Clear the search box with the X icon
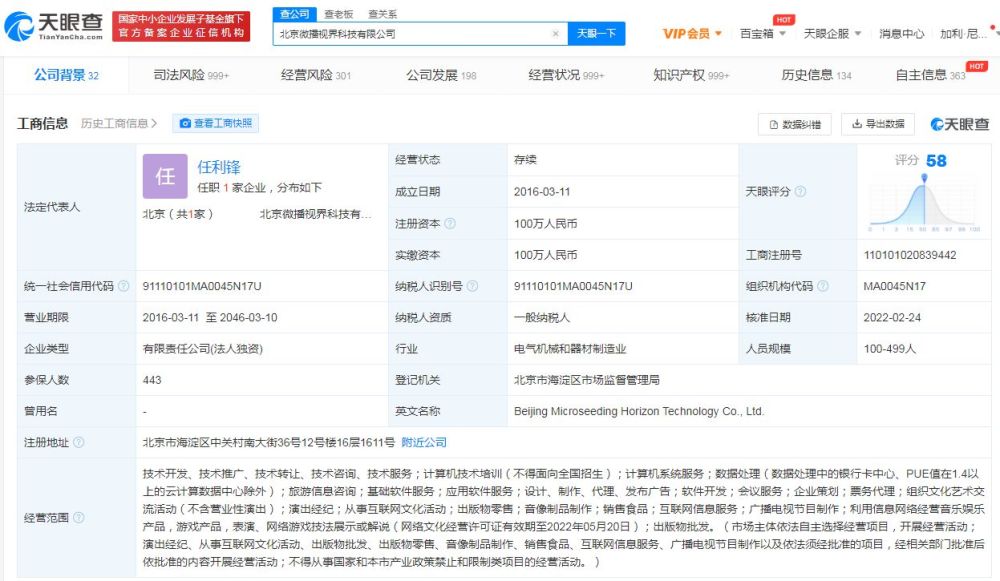The image size is (1000, 581). coord(555,34)
